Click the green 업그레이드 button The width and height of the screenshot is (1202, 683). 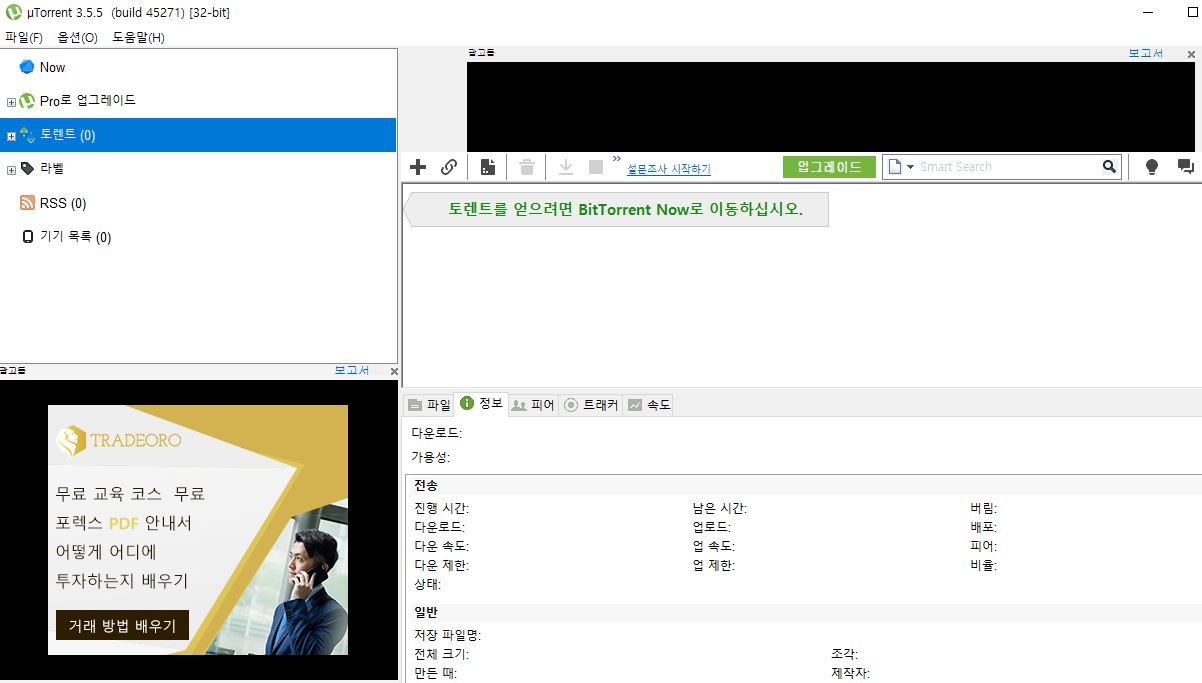[x=829, y=167]
